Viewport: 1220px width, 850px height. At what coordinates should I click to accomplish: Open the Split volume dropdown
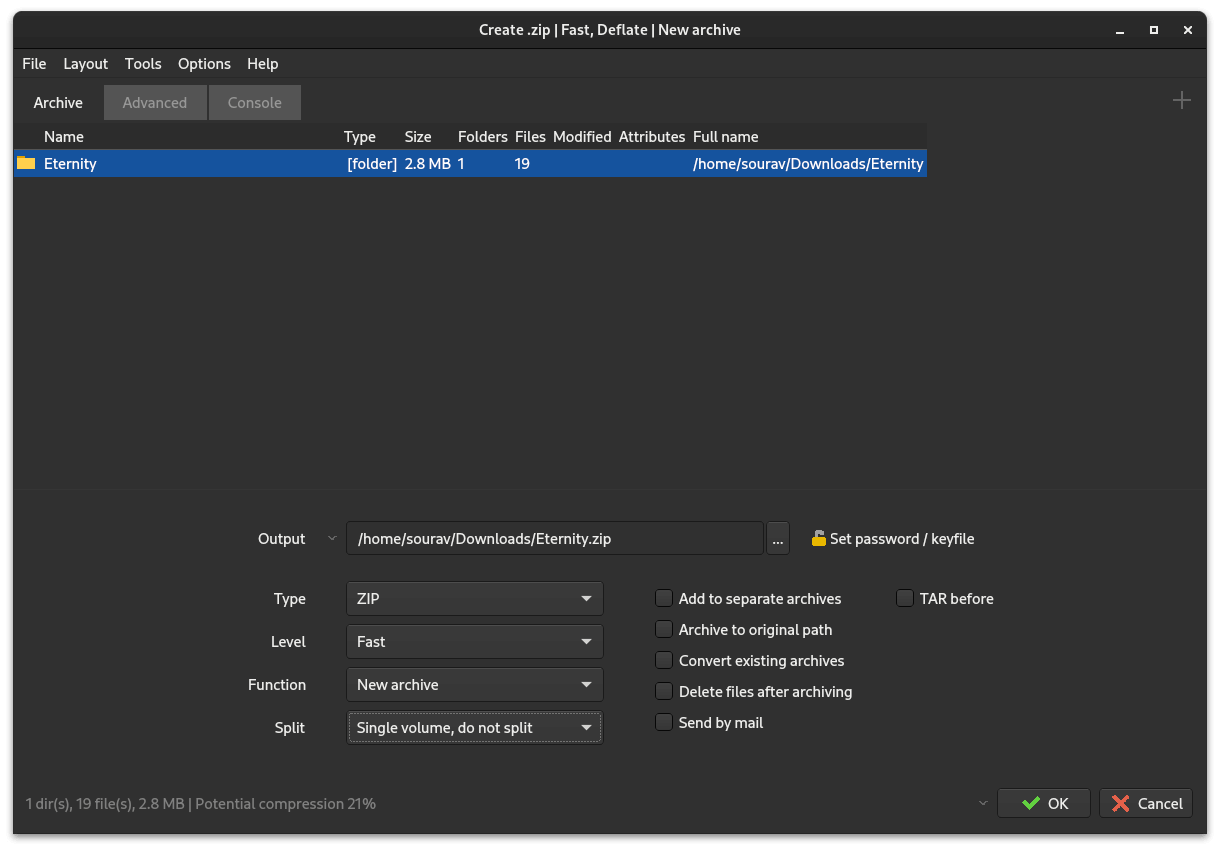[x=474, y=727]
